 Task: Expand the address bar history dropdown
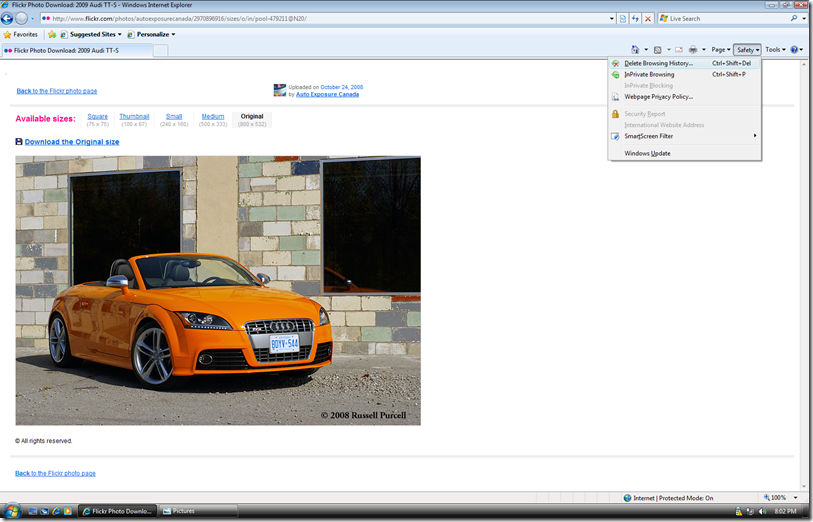612,19
